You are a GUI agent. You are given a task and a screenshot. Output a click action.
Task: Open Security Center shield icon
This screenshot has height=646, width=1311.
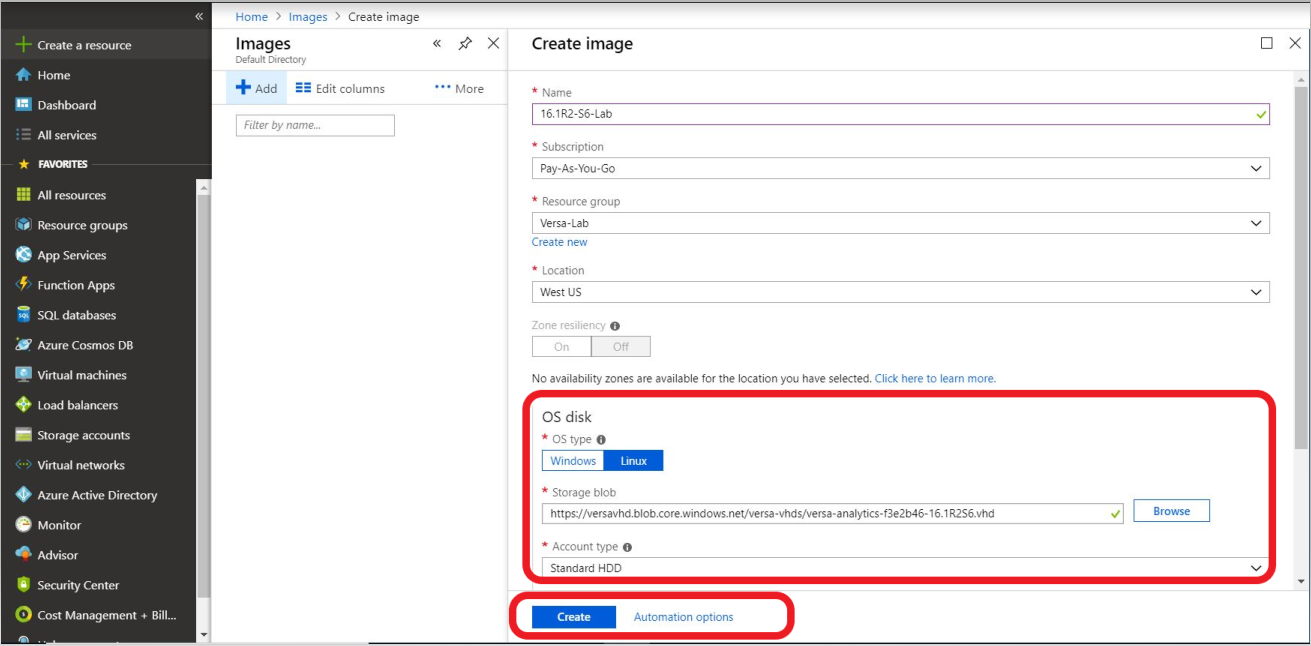coord(23,585)
